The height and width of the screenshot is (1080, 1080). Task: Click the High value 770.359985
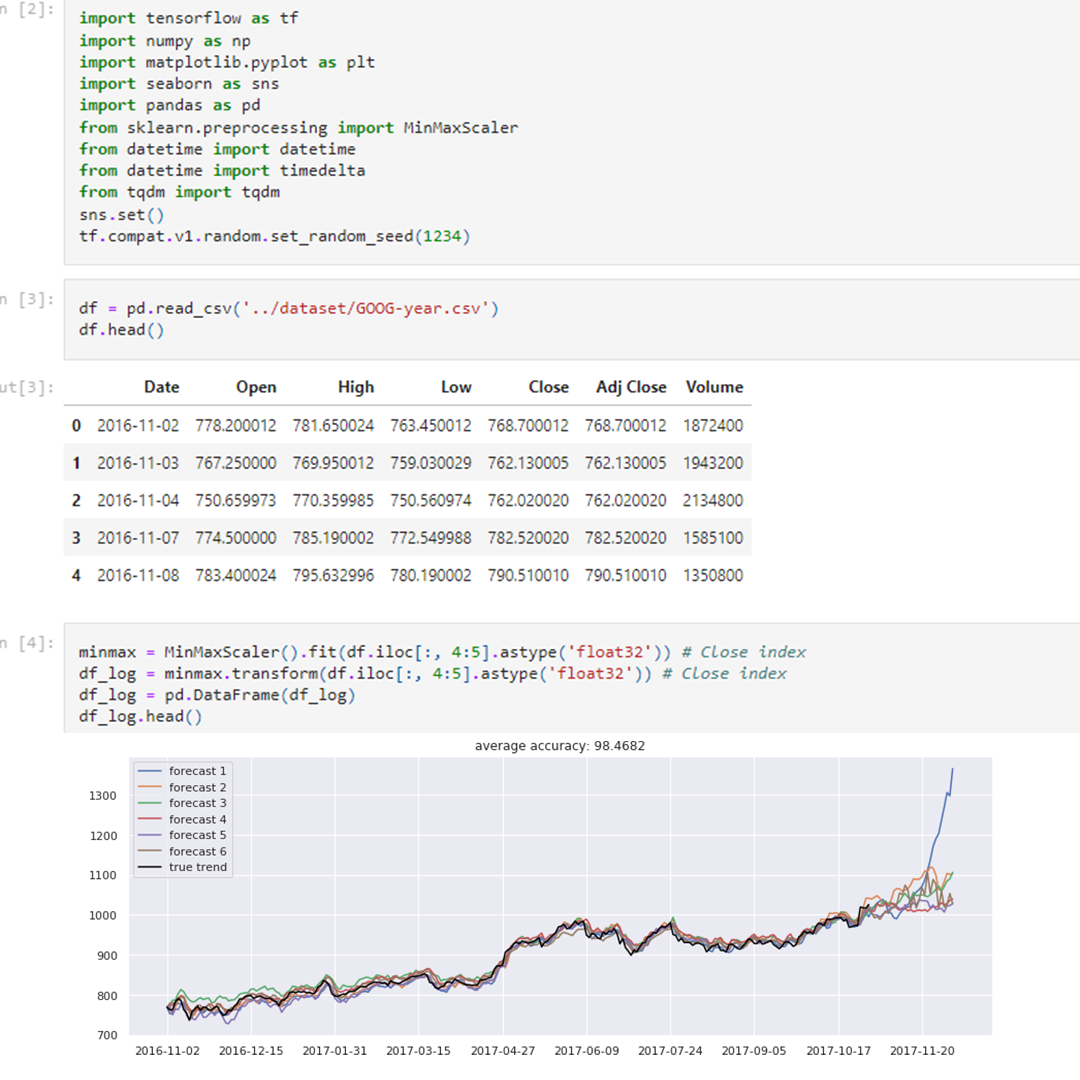coord(333,500)
